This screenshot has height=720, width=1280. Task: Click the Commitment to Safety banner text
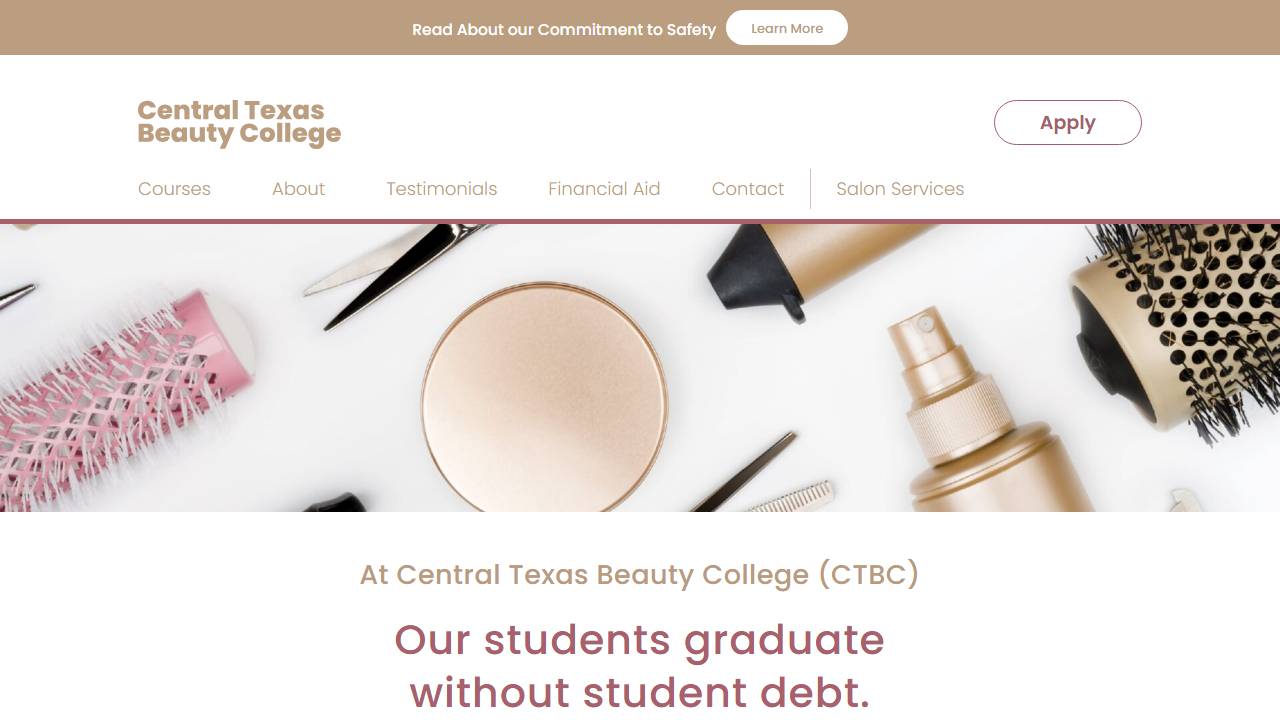click(x=564, y=29)
